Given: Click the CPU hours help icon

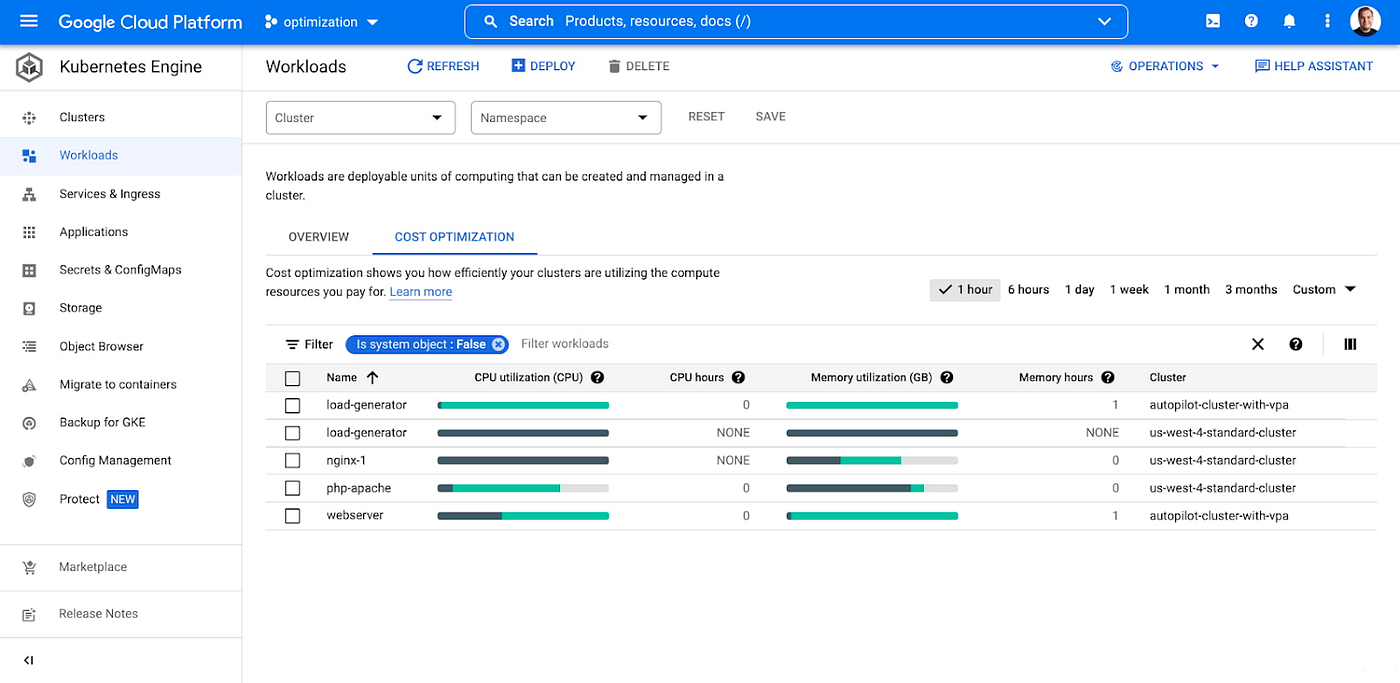Looking at the screenshot, I should [x=738, y=378].
